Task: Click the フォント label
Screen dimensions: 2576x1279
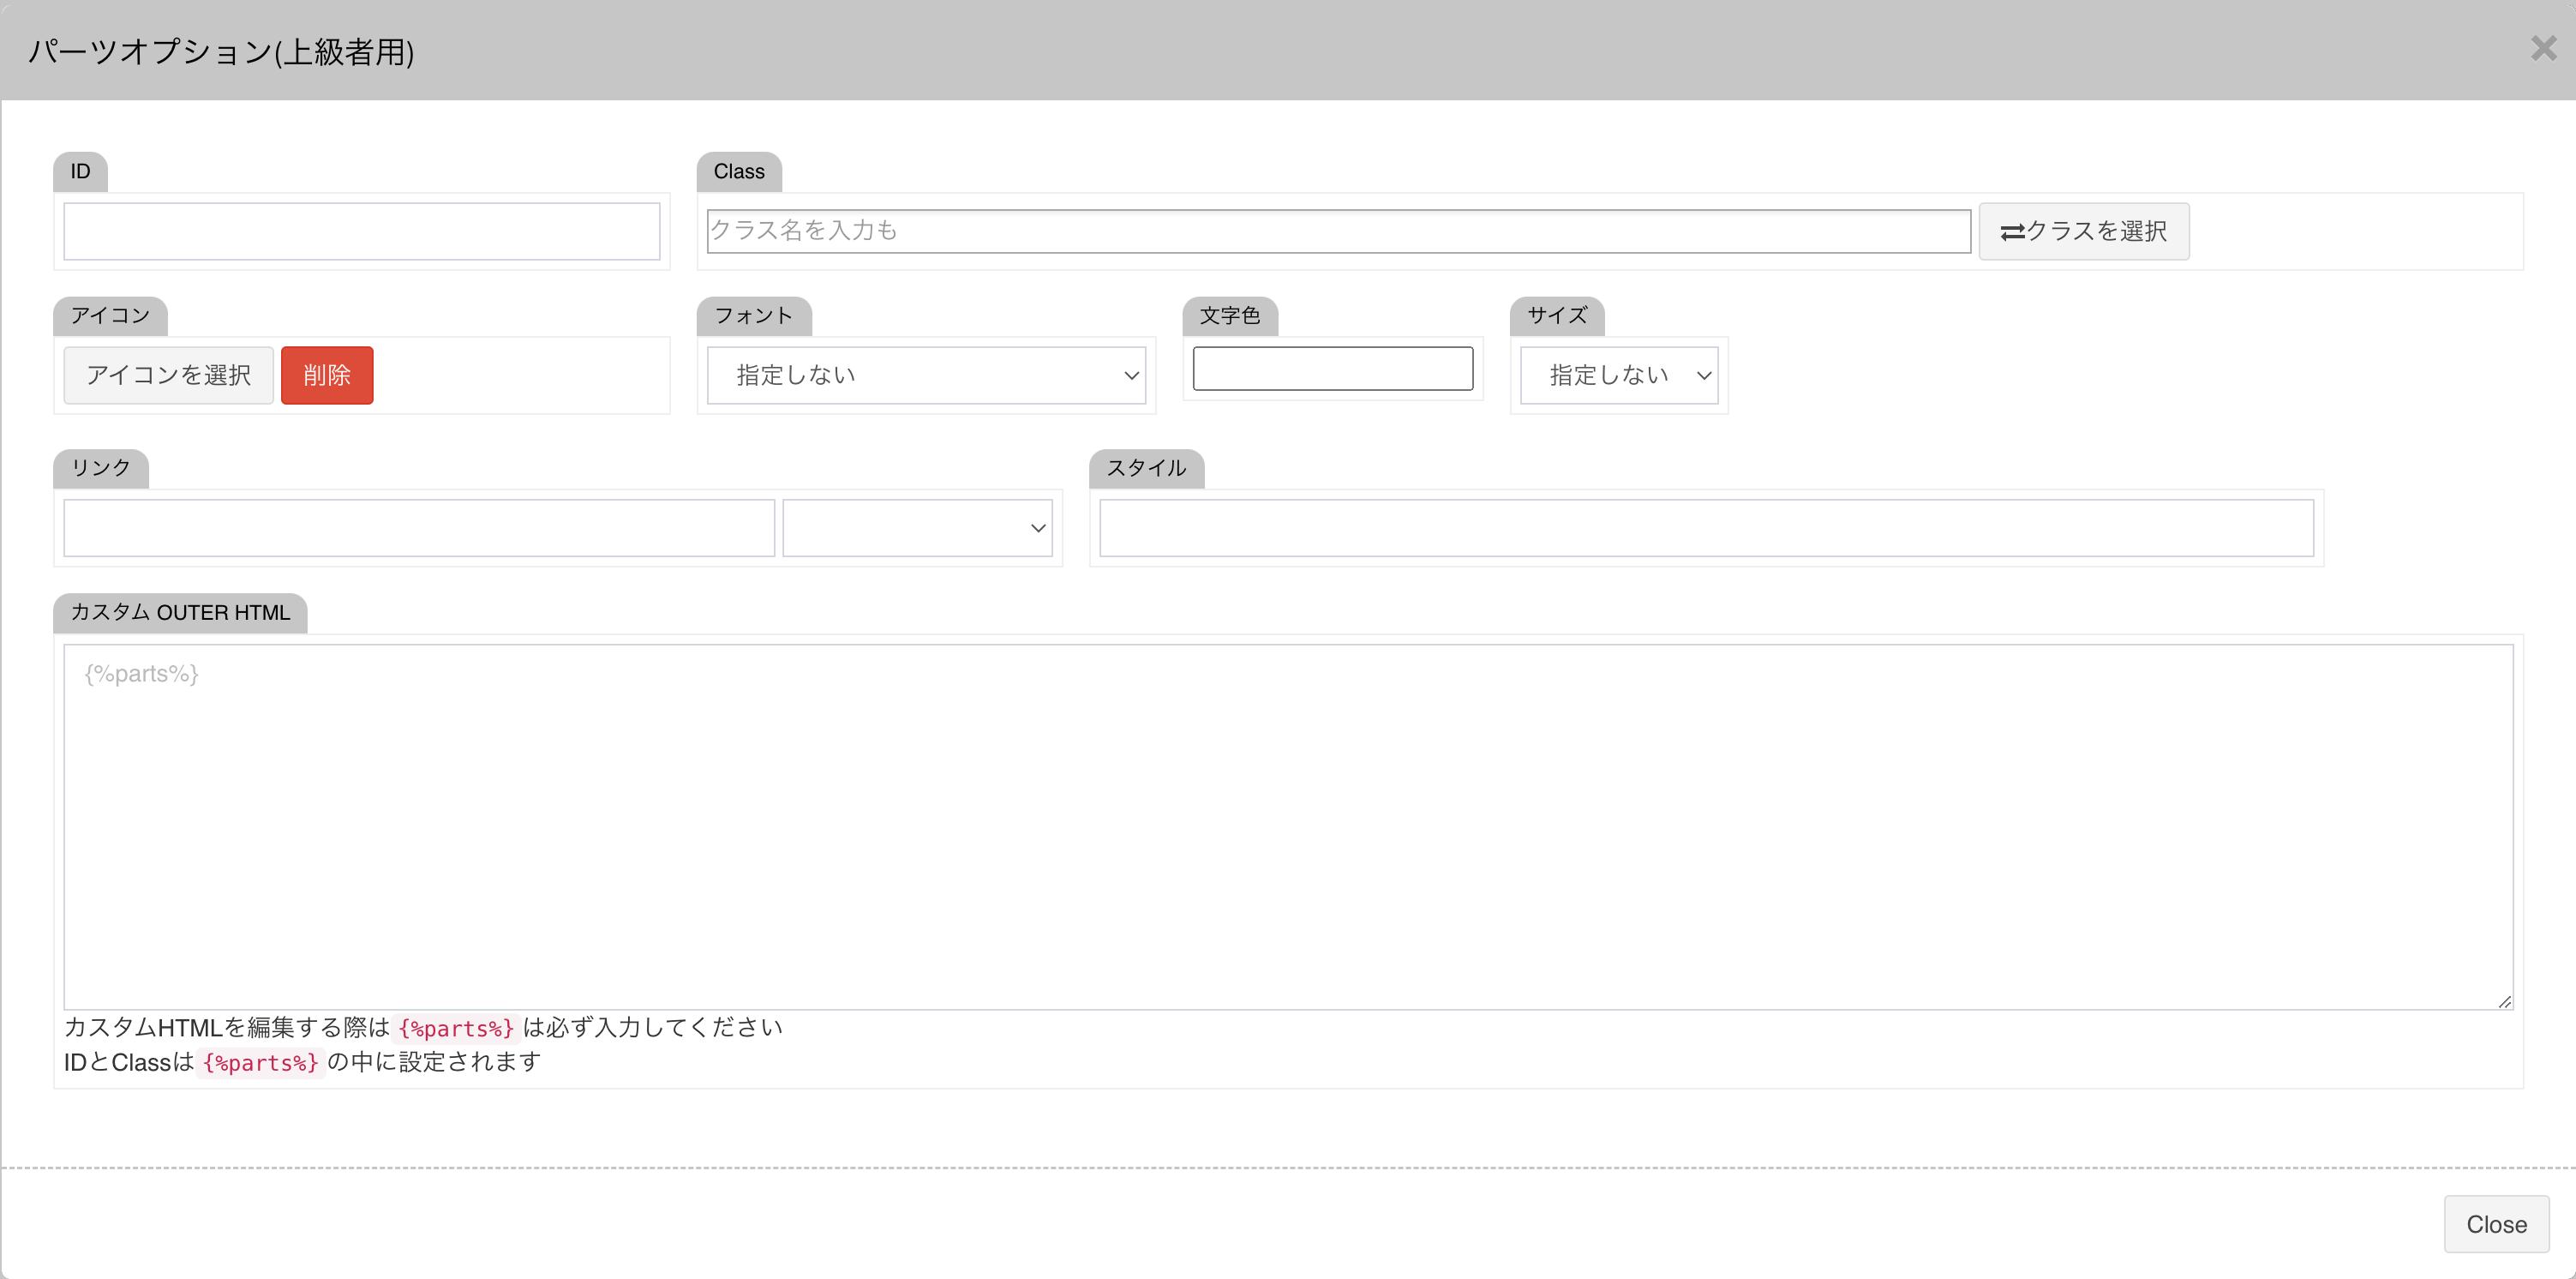Action: (x=754, y=315)
